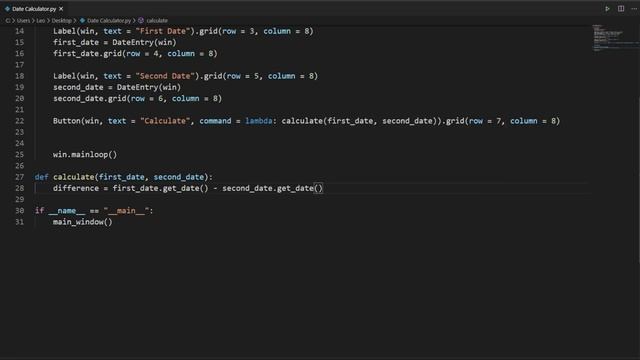Screen dimensions: 640x360
Task: Open the C: breadcrumb segment
Action: pos(8,20)
